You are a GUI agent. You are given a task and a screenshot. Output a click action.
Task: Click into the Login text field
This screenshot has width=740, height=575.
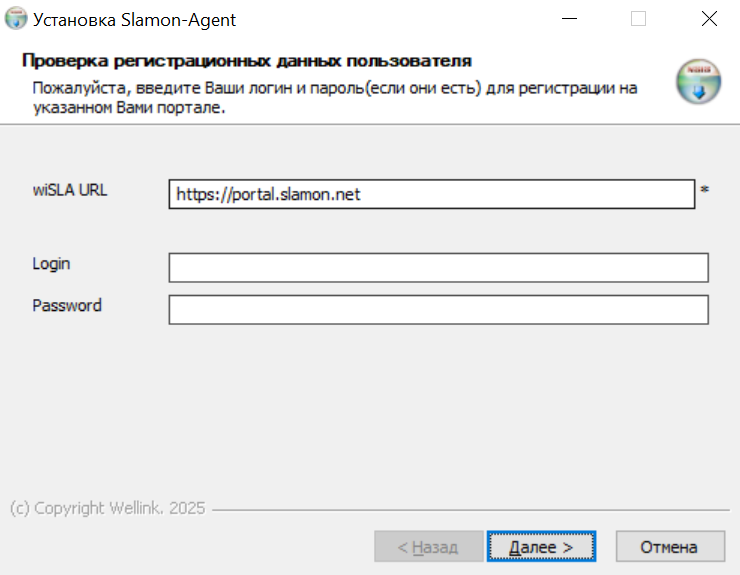point(438,268)
